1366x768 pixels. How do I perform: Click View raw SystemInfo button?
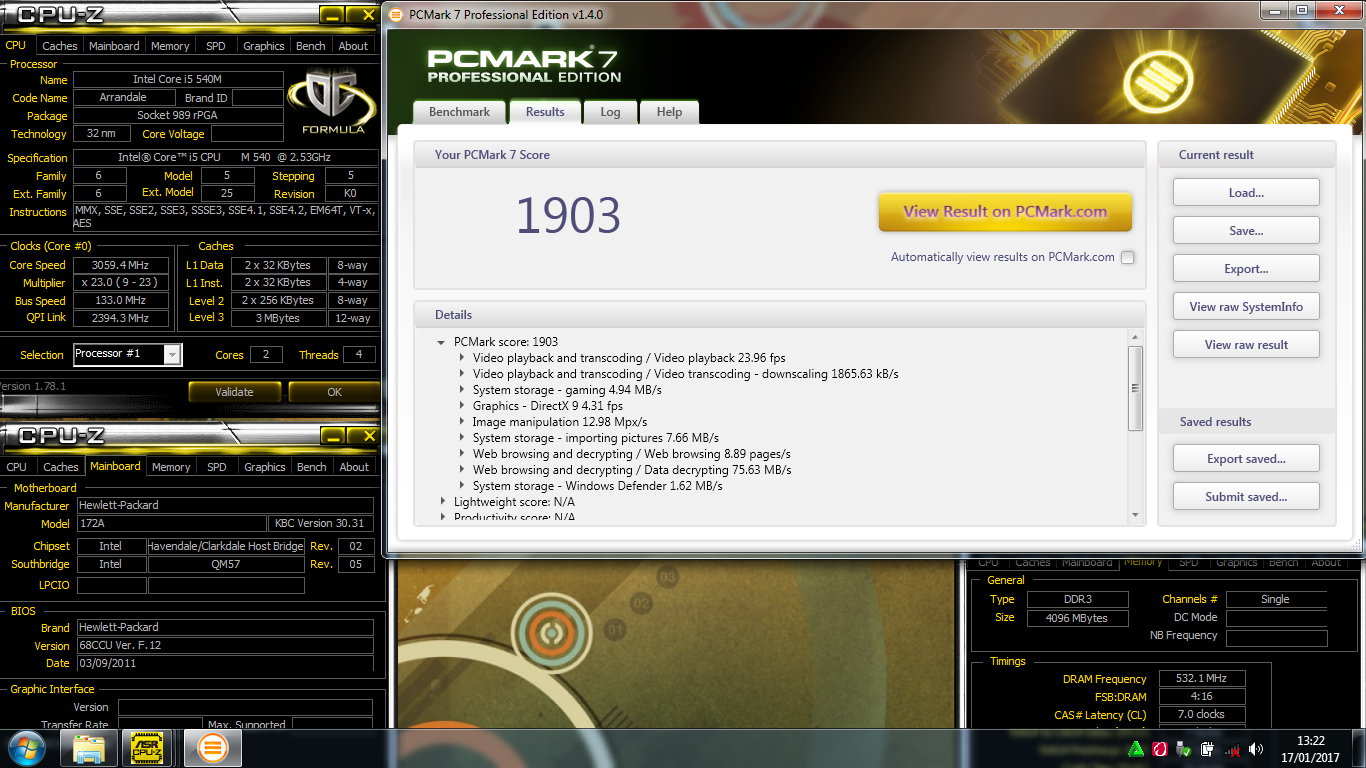[x=1246, y=307]
